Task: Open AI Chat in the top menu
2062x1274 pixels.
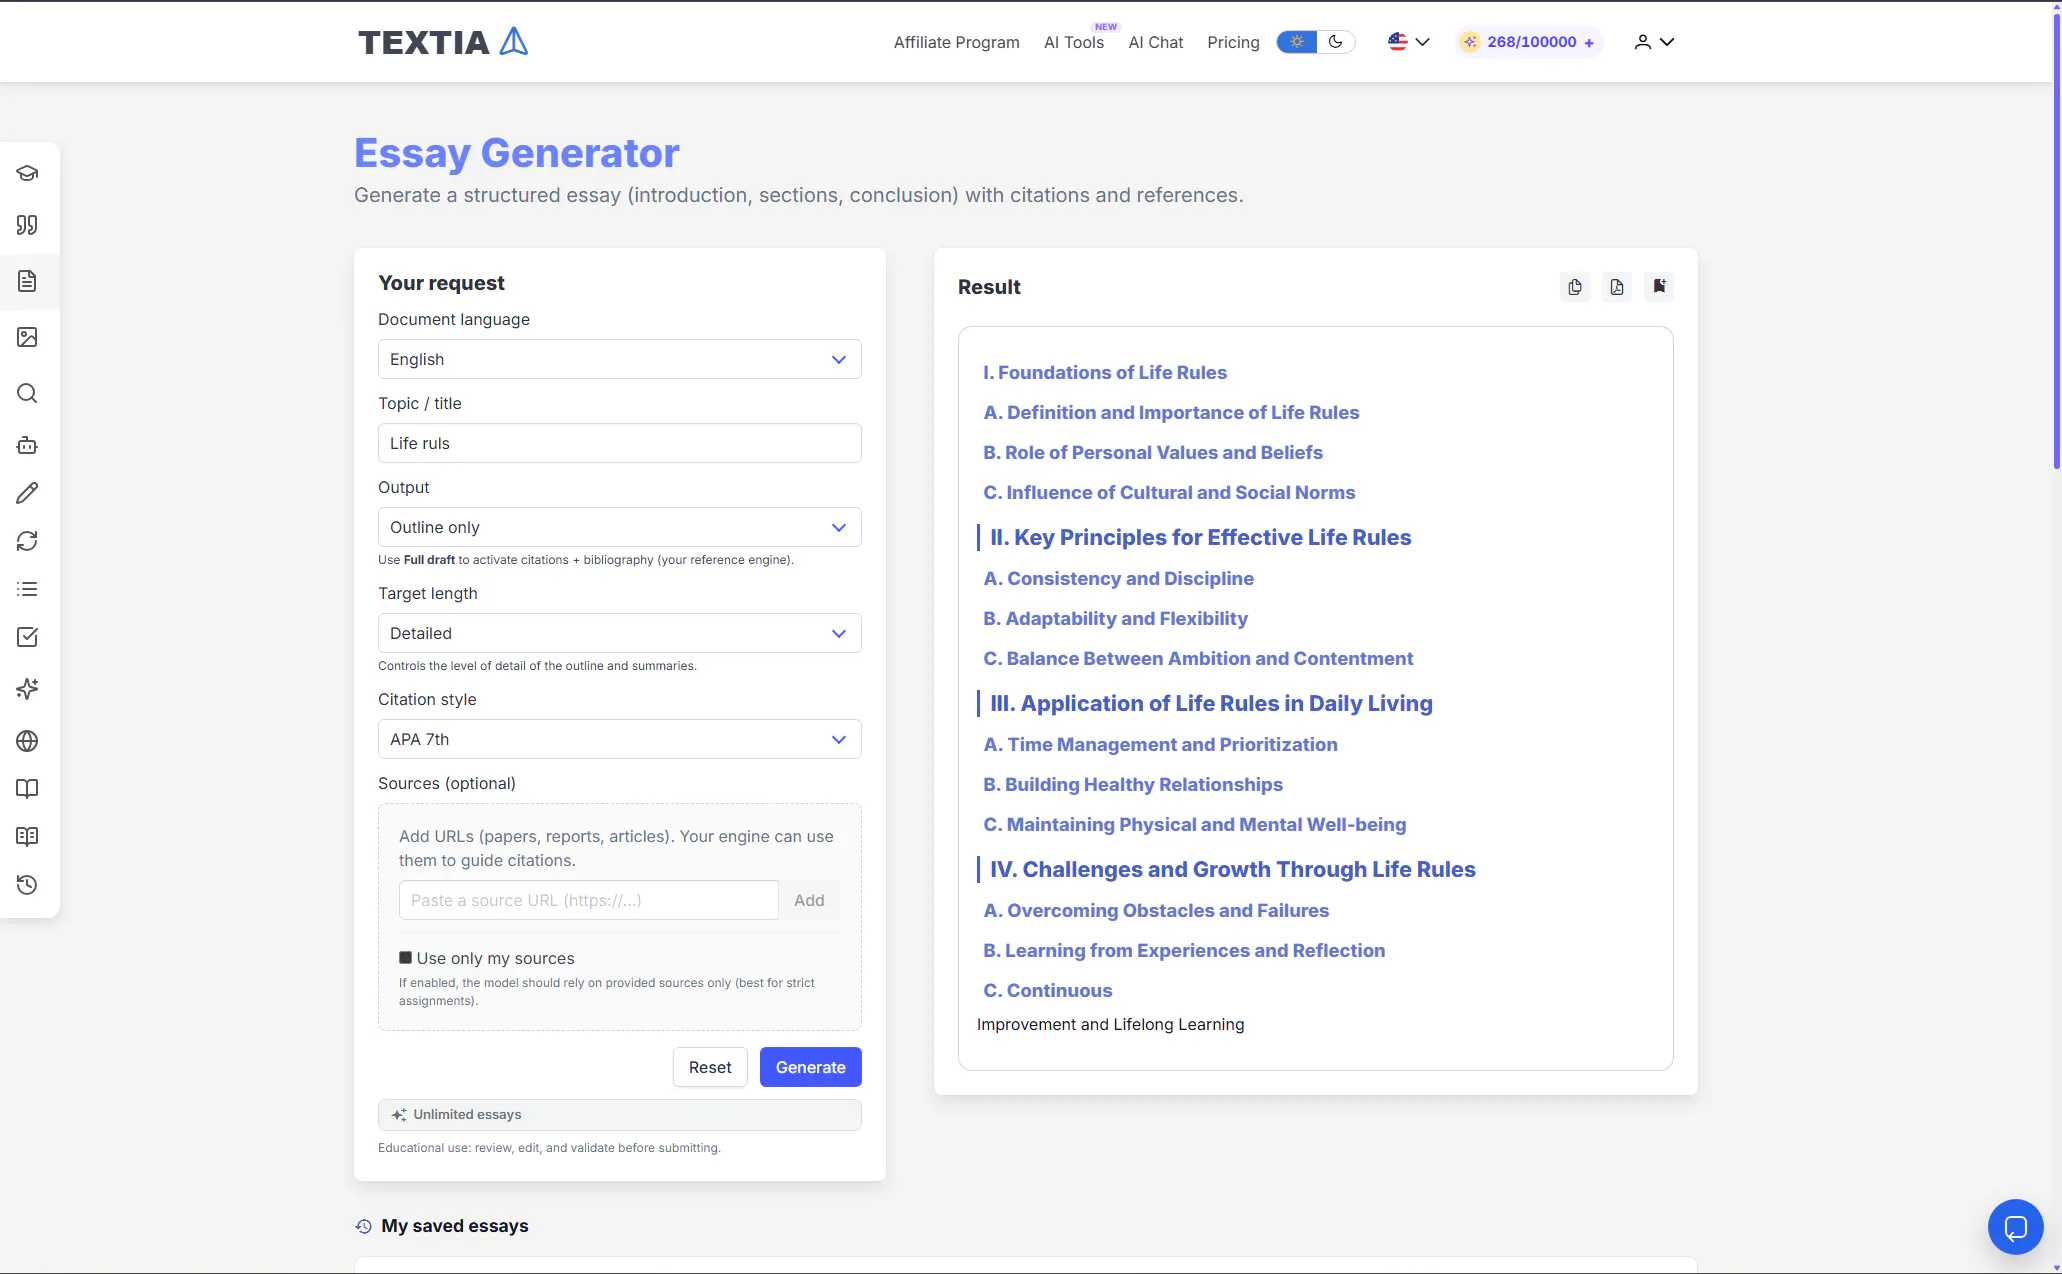Action: (x=1155, y=42)
